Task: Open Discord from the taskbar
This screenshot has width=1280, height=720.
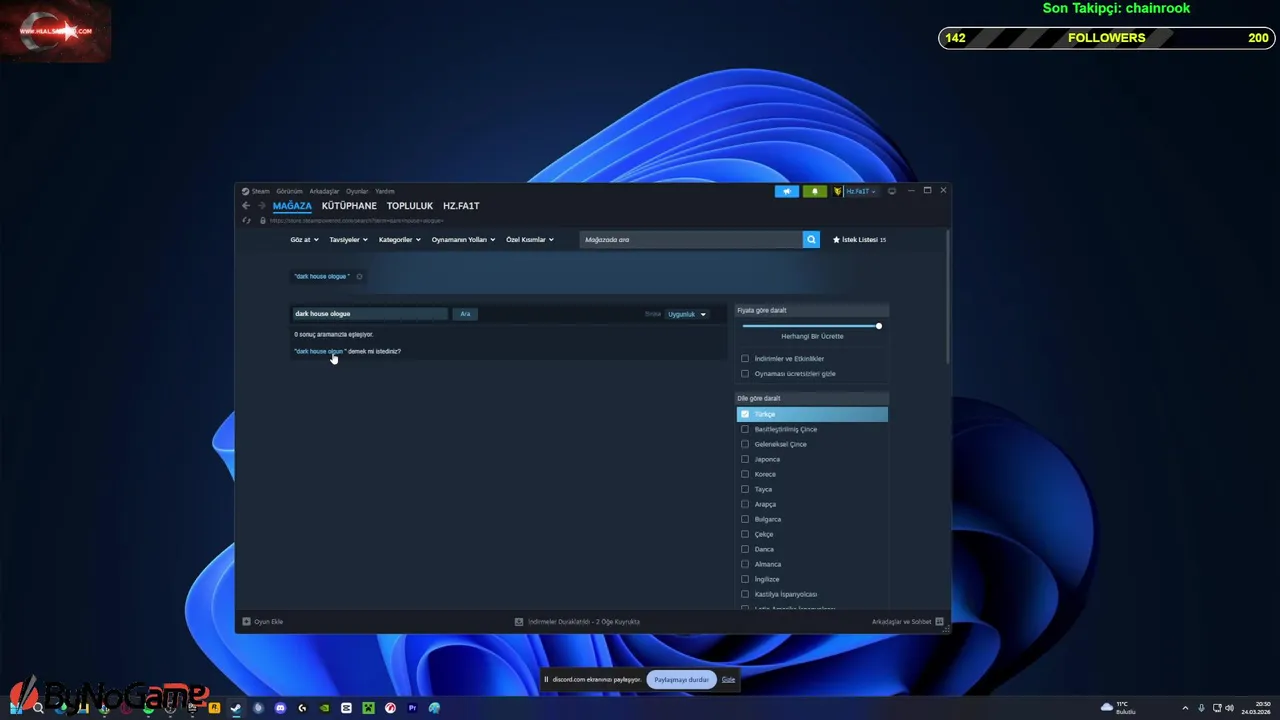Action: [280, 708]
